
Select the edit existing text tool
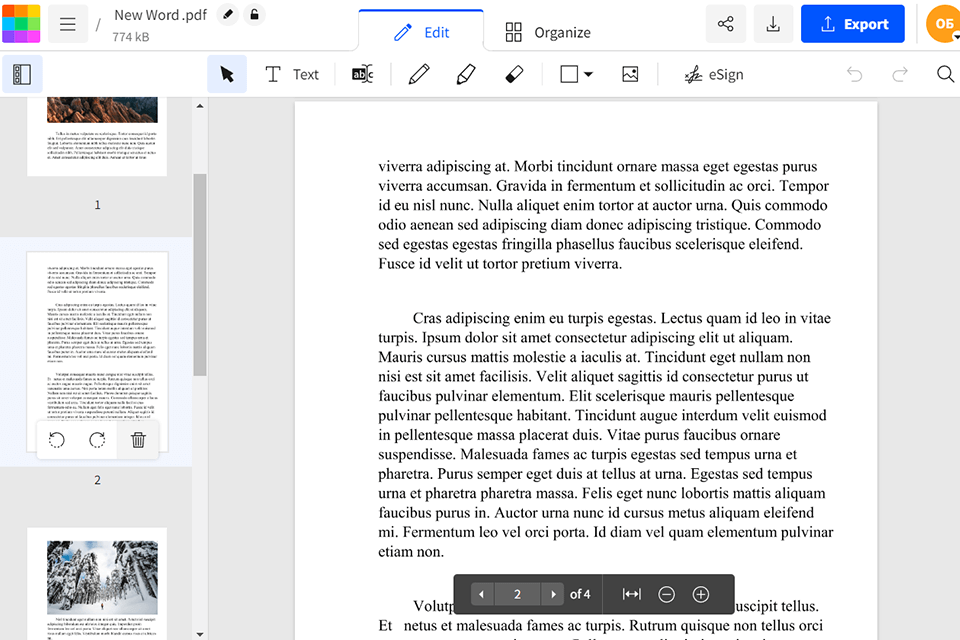pyautogui.click(x=362, y=74)
